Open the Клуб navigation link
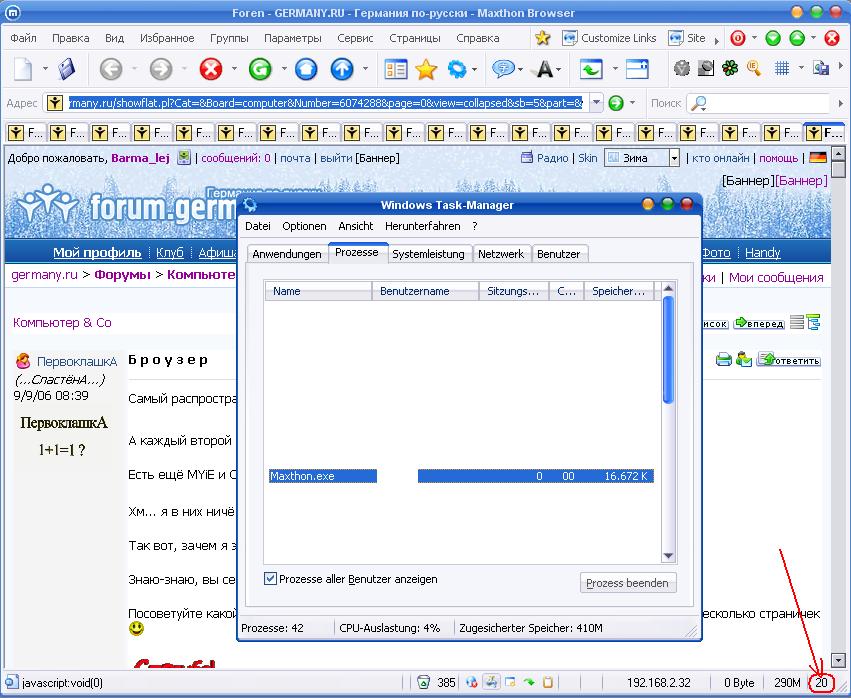851x698 pixels. (170, 252)
